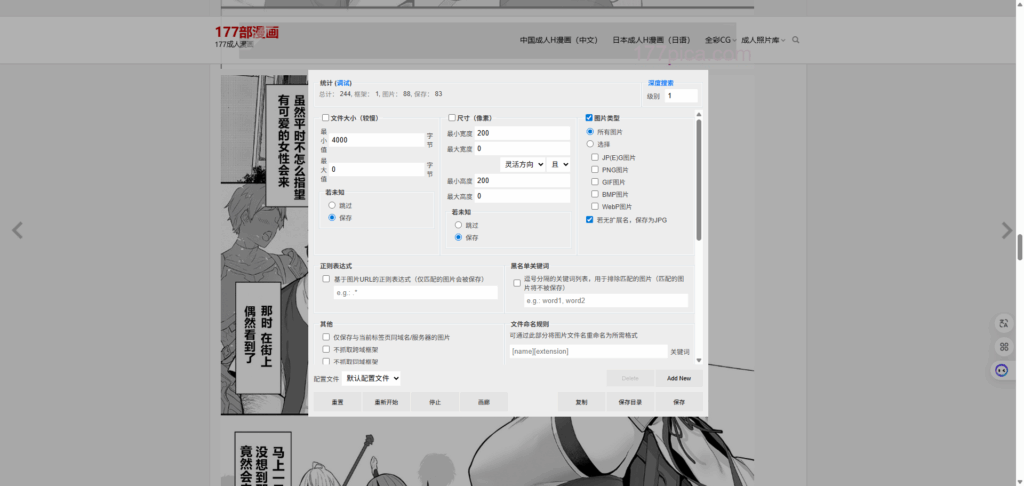Open the four-dot apps icon in right sidebar
Viewport: 1024px width, 486px height.
click(x=1003, y=346)
